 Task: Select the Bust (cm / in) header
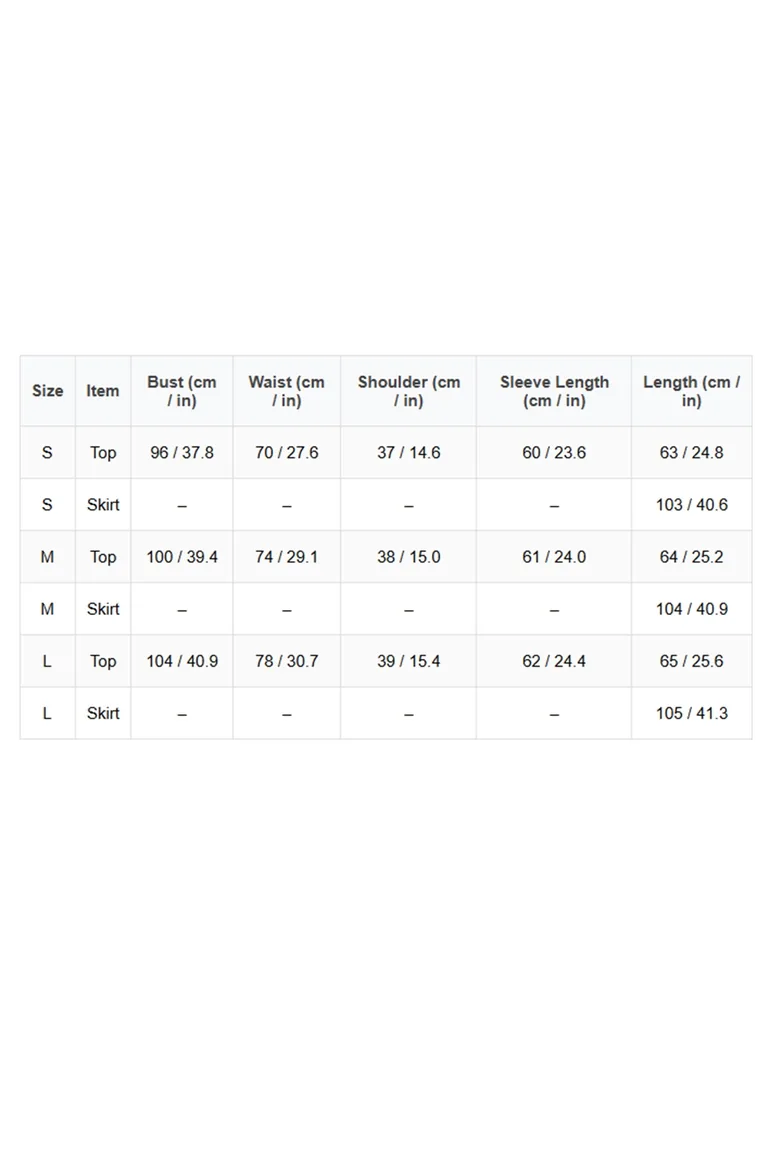click(x=182, y=391)
